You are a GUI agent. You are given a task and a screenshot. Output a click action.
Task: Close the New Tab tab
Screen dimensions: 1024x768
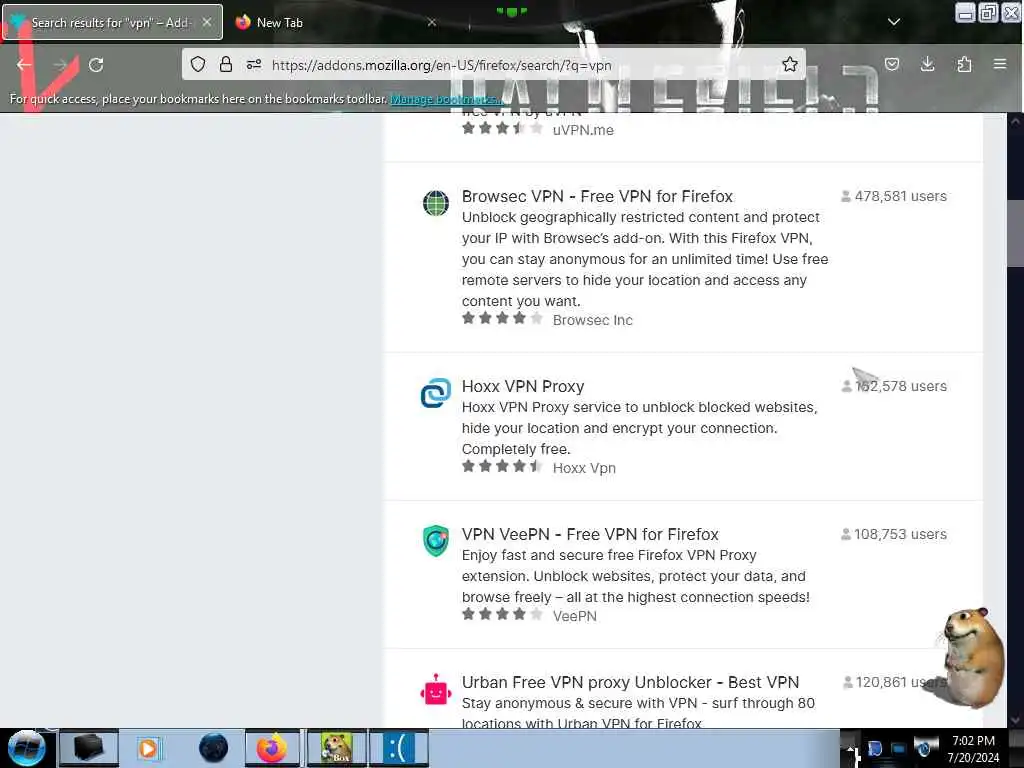tap(432, 22)
